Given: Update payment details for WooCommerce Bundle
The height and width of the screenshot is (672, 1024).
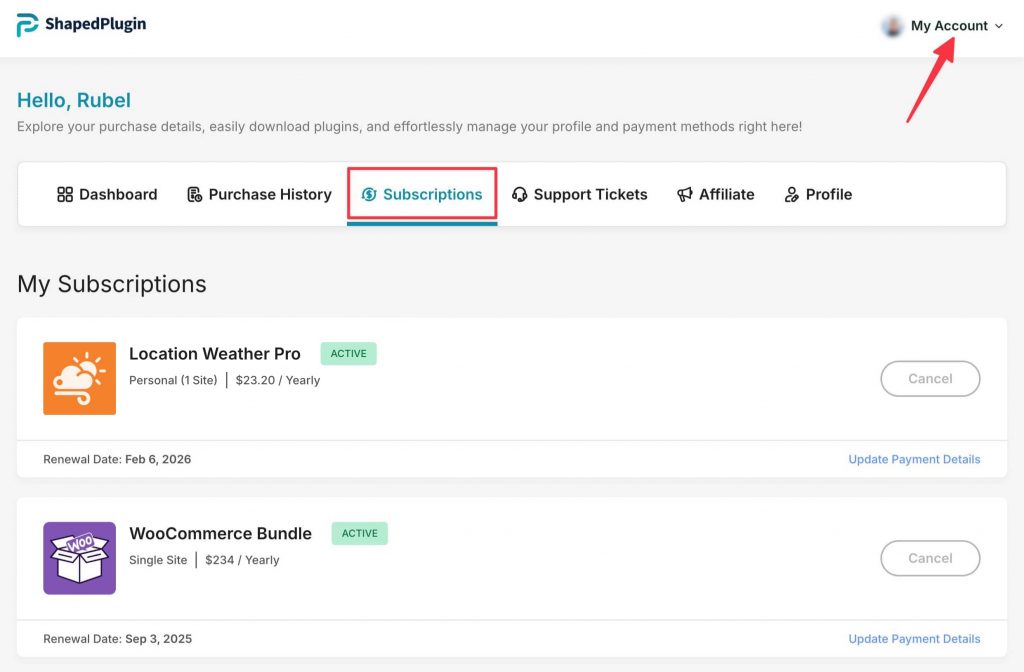Looking at the screenshot, I should (914, 639).
